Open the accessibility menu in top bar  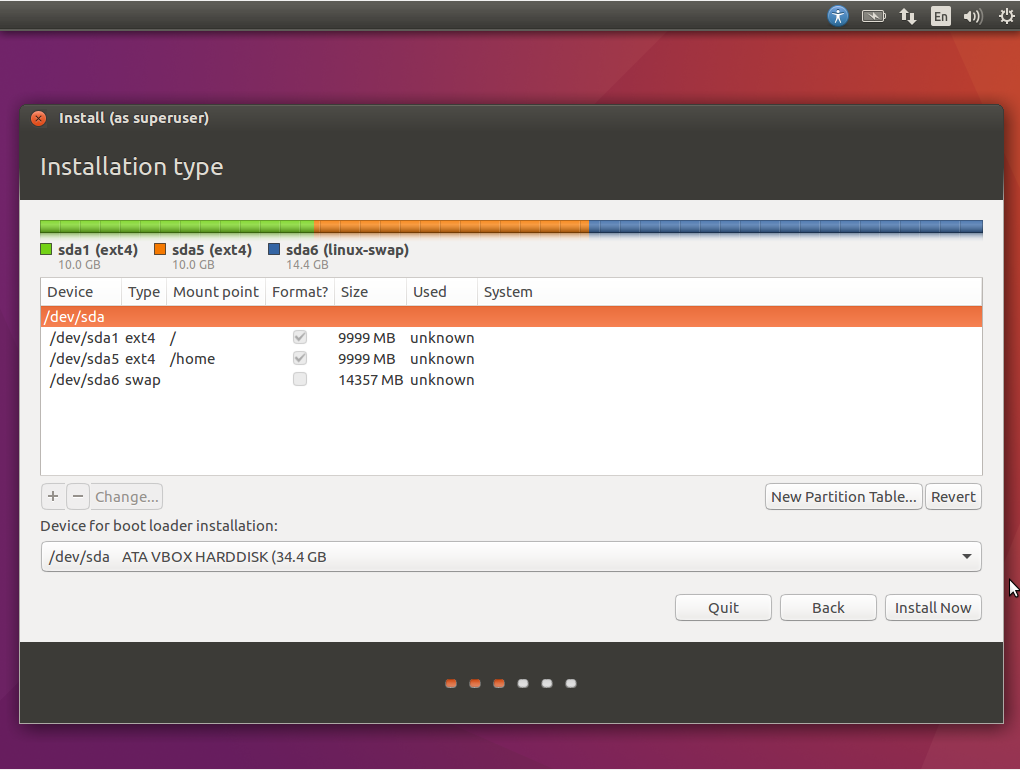click(838, 16)
